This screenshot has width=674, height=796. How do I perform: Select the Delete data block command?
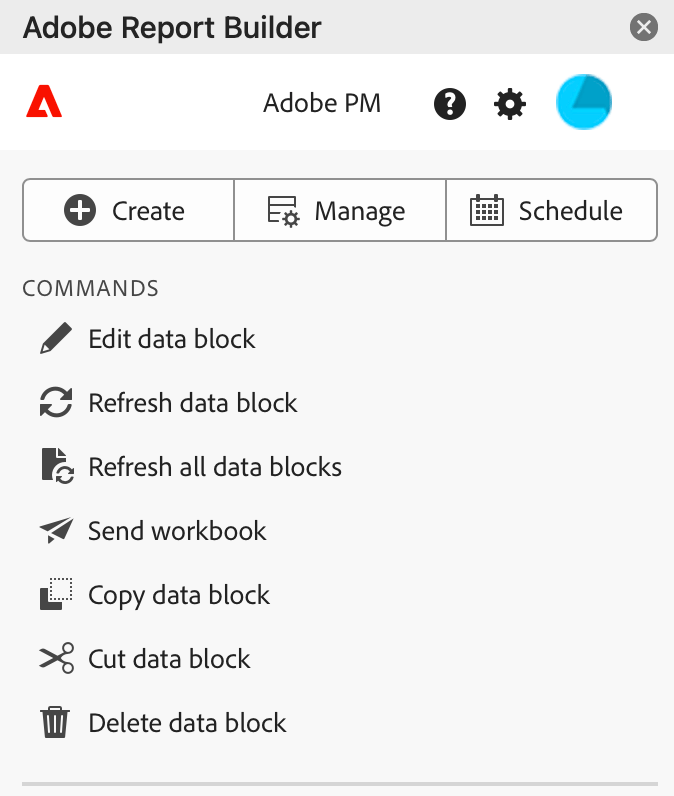click(x=187, y=722)
